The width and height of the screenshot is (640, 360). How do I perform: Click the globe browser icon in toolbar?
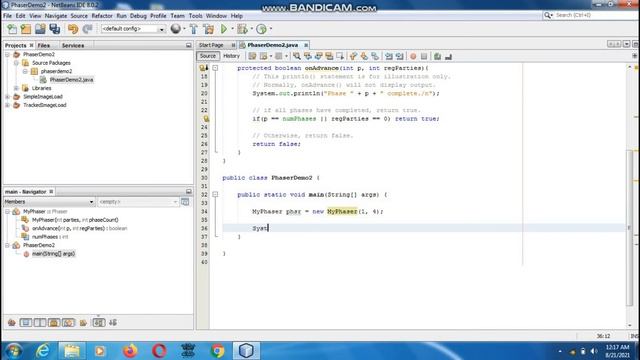[176, 29]
